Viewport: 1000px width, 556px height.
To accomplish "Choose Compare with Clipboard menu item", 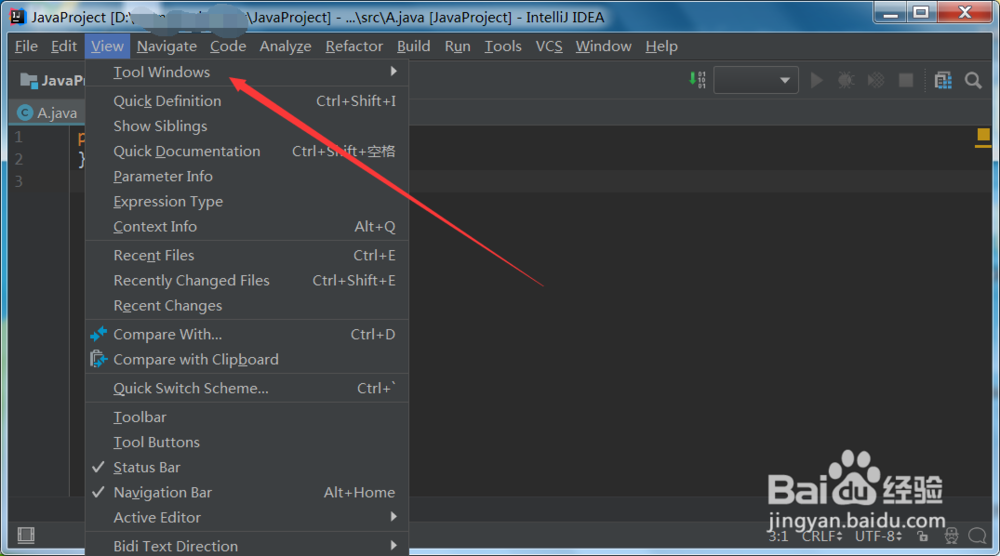I will [247, 360].
